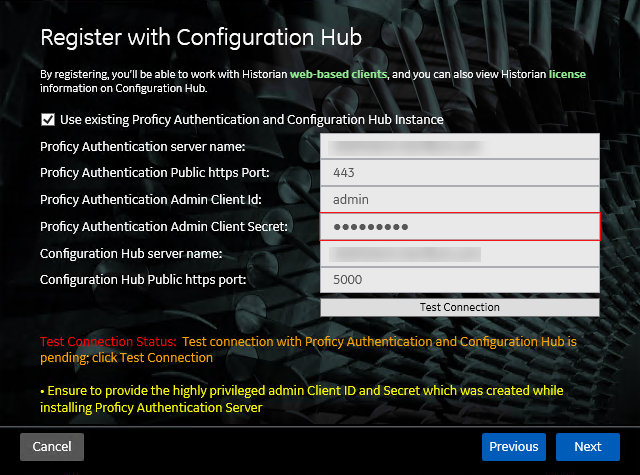The image size is (640, 475).
Task: Click the Proficy Authentication server name field
Action: coord(460,146)
